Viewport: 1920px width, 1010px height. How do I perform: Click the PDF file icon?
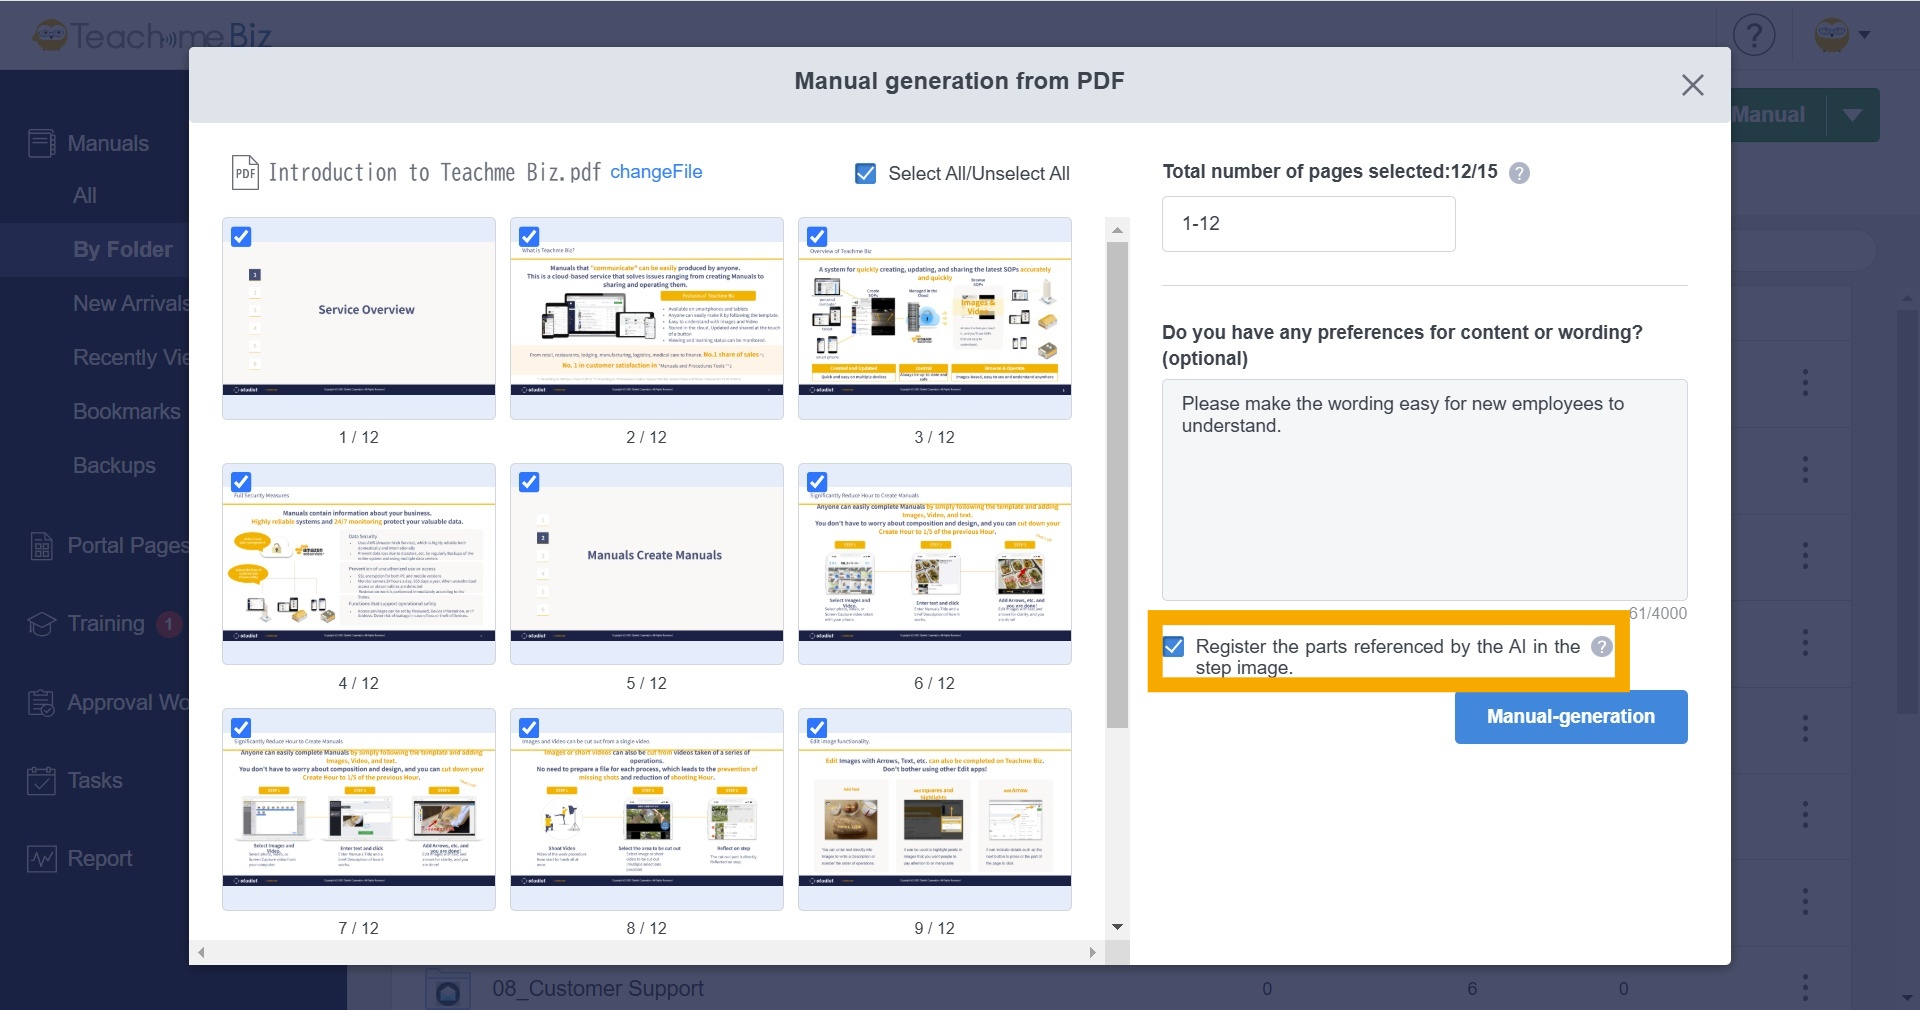[x=245, y=173]
